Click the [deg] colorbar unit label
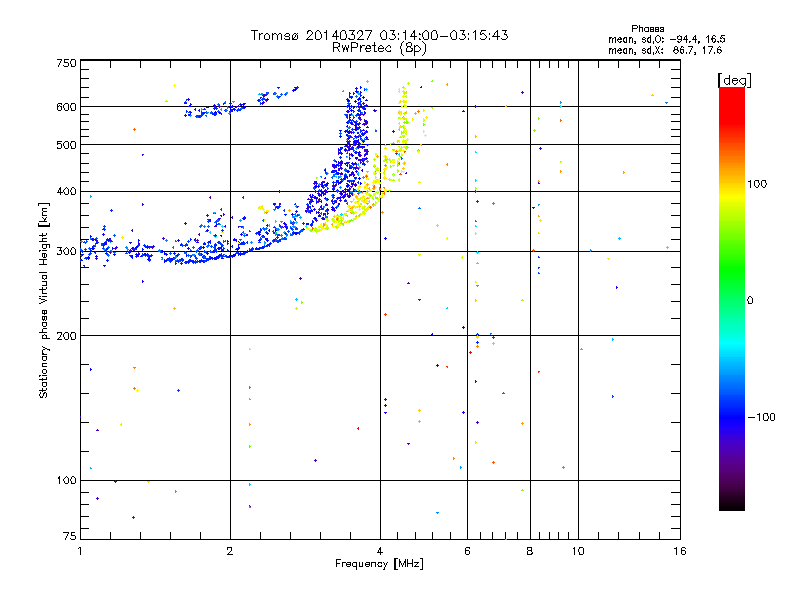The image size is (800, 600). click(x=735, y=80)
